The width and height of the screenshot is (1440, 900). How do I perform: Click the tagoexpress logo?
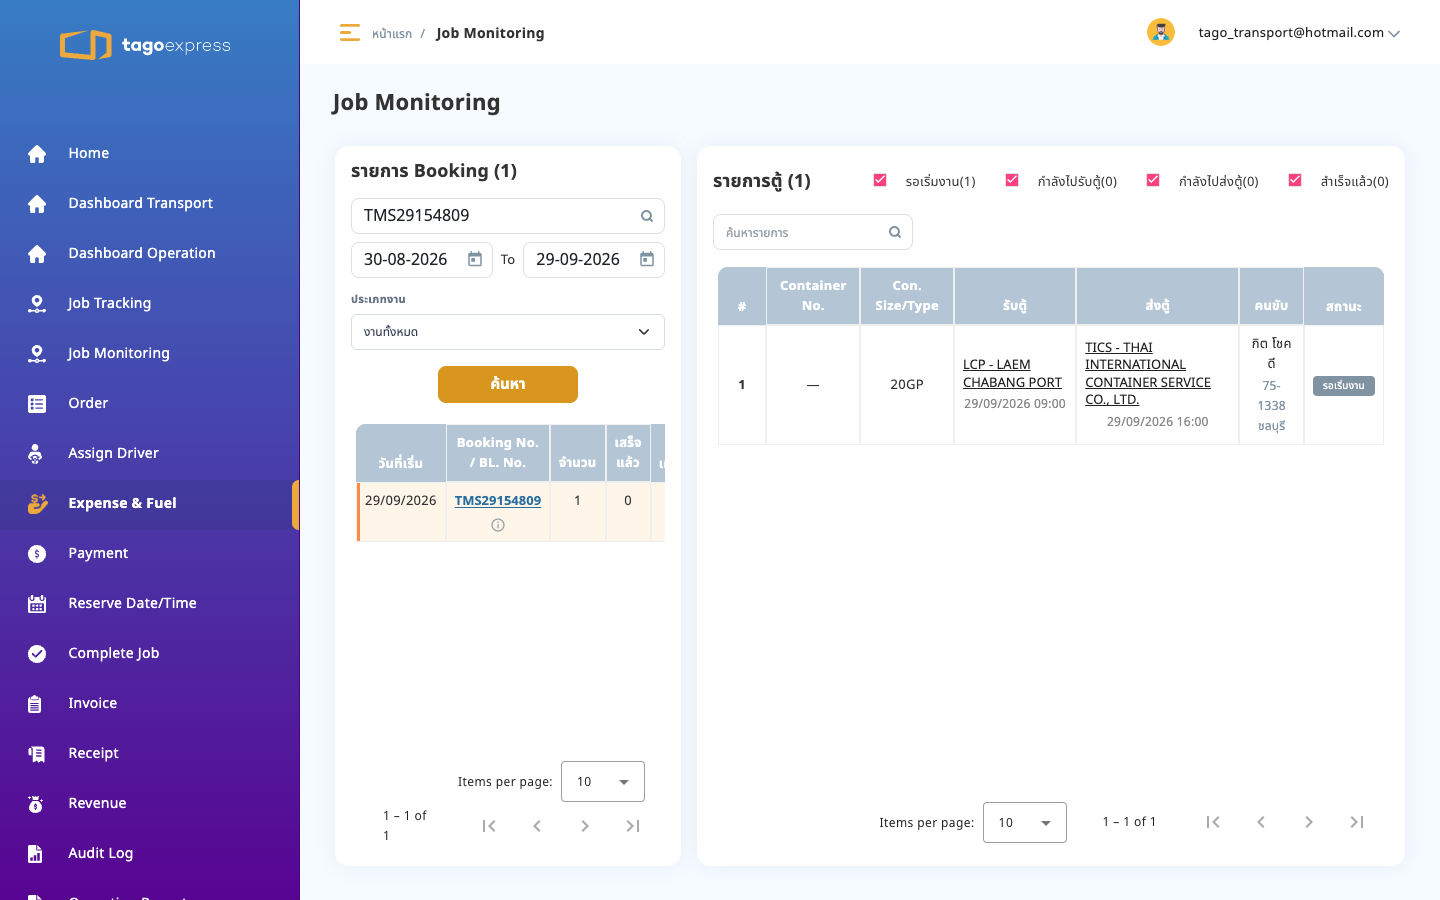click(145, 45)
